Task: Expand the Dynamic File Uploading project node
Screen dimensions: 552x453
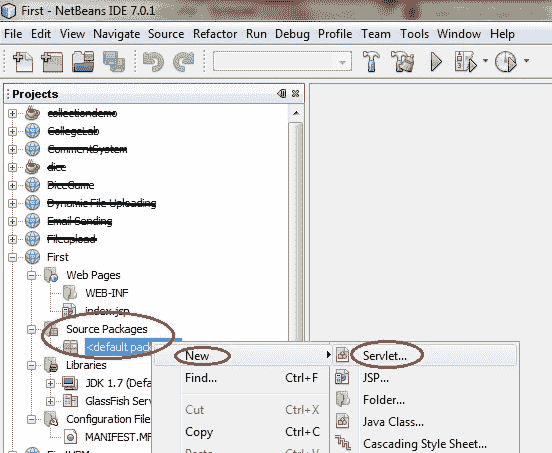Action: pos(12,203)
